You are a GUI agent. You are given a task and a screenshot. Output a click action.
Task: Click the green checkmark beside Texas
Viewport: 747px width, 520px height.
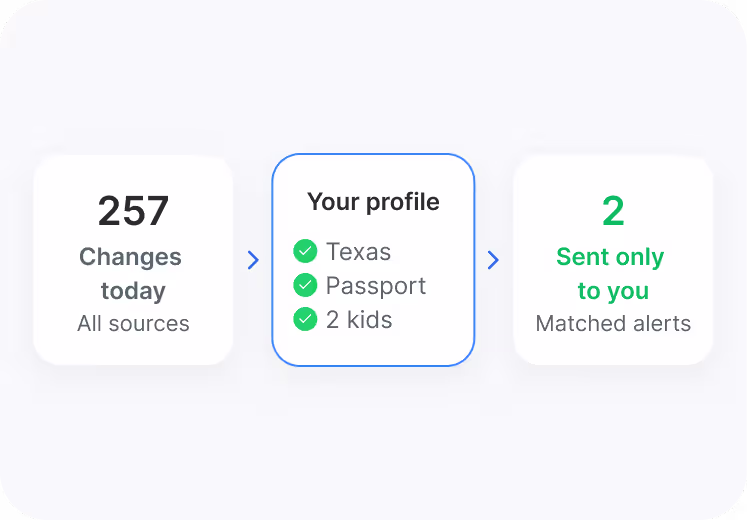[305, 251]
